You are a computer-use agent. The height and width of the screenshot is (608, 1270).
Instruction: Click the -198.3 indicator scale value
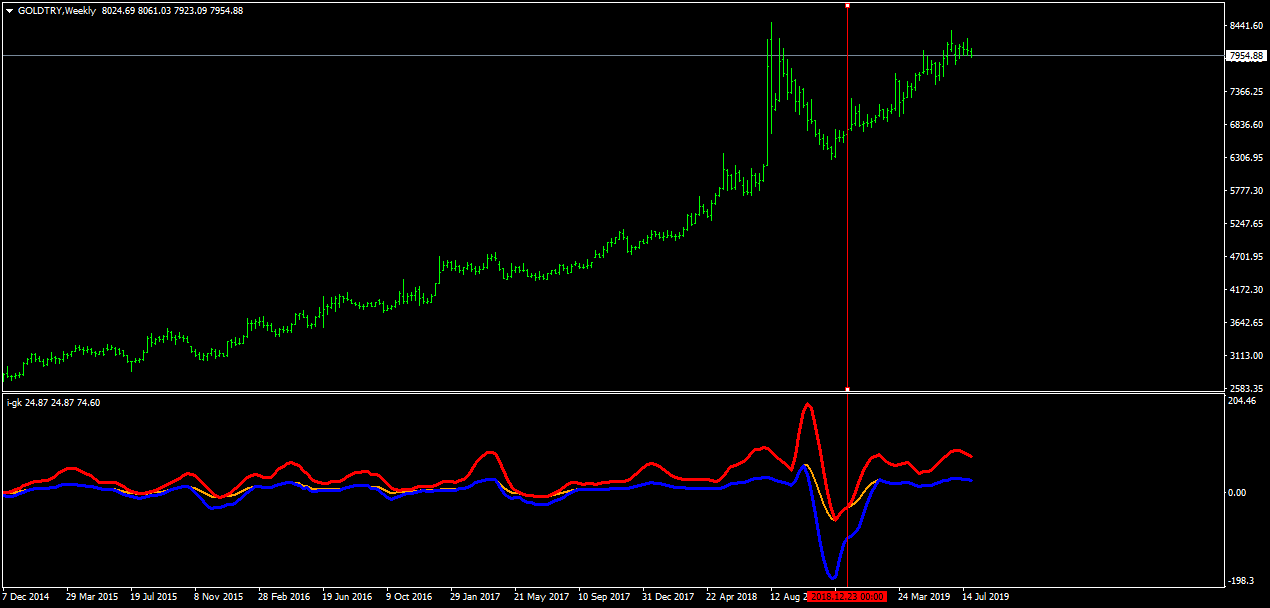(x=1242, y=581)
